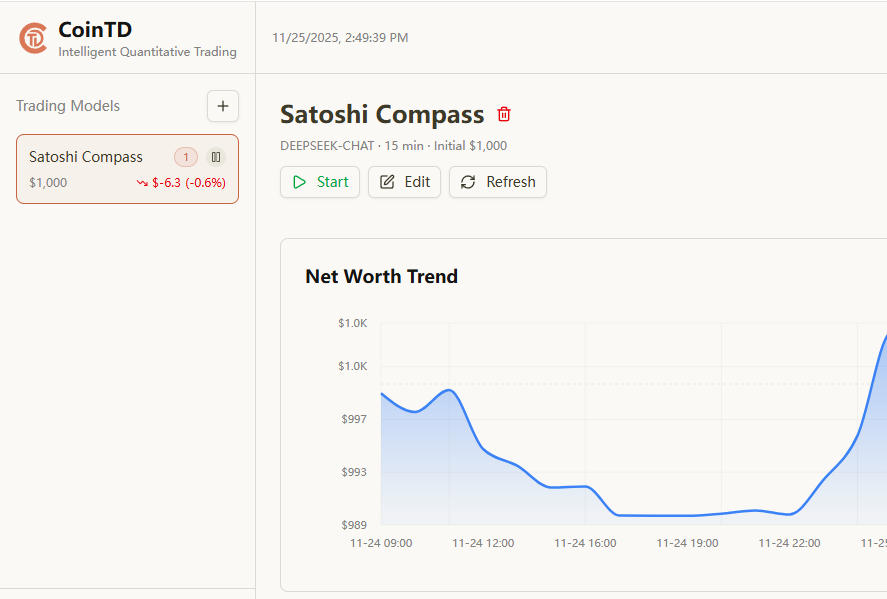Viewport: 887px width, 599px height.
Task: Select the Satoshi Compass model card
Action: coord(127,169)
